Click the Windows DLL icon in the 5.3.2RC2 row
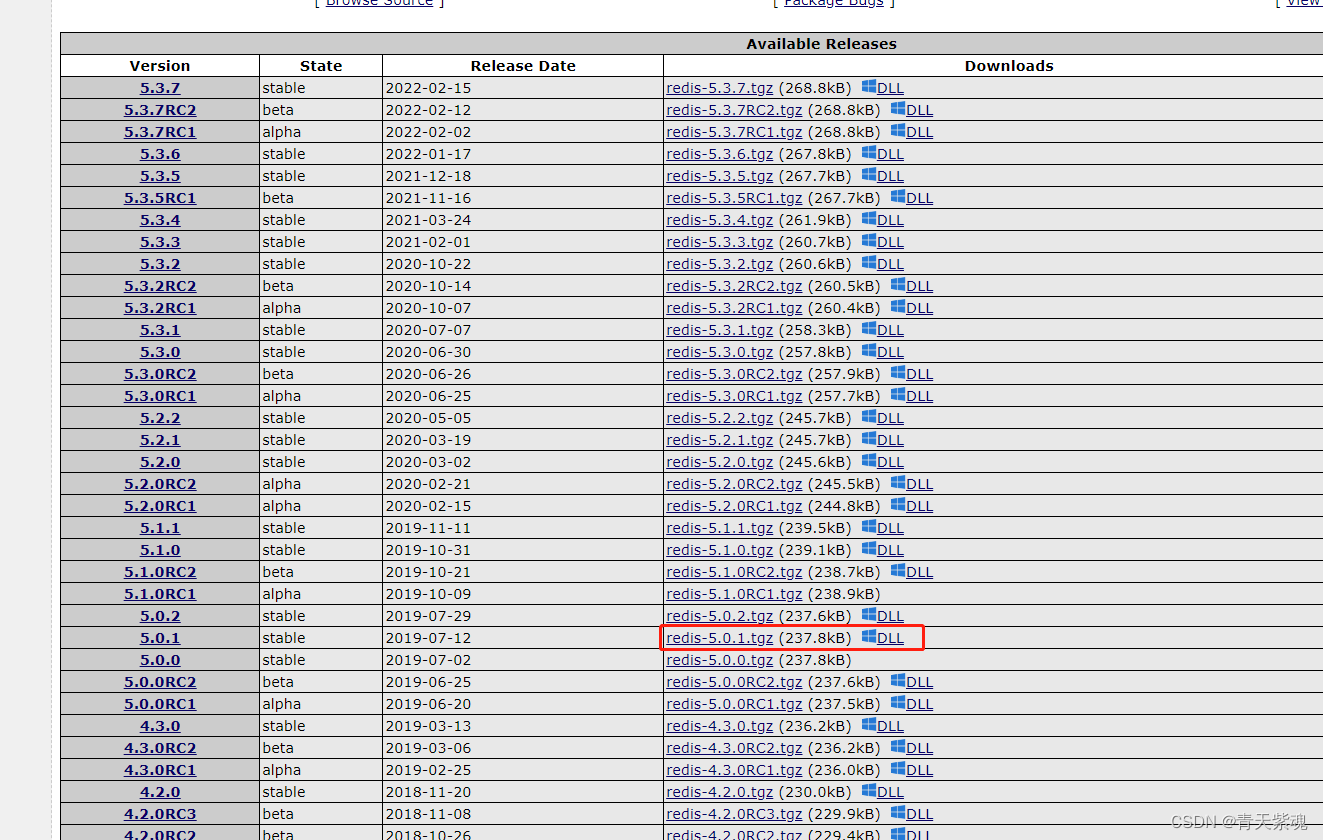 898,285
